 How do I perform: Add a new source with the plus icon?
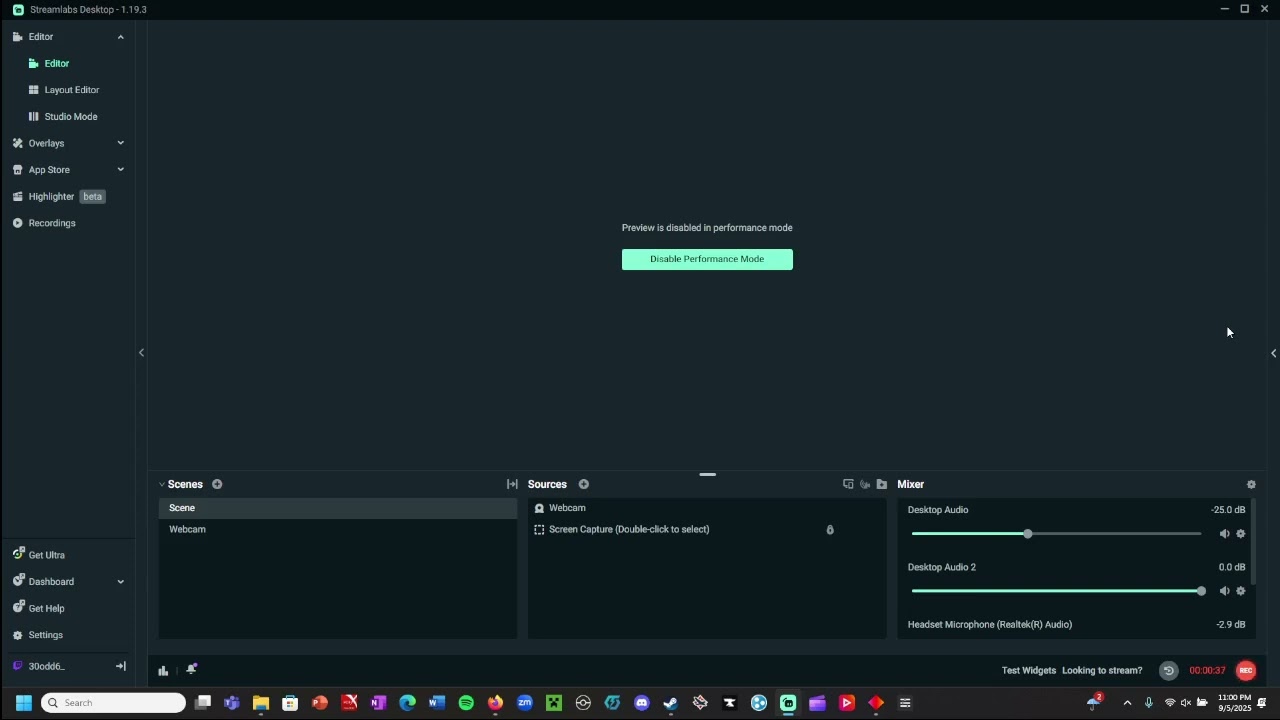tap(584, 484)
